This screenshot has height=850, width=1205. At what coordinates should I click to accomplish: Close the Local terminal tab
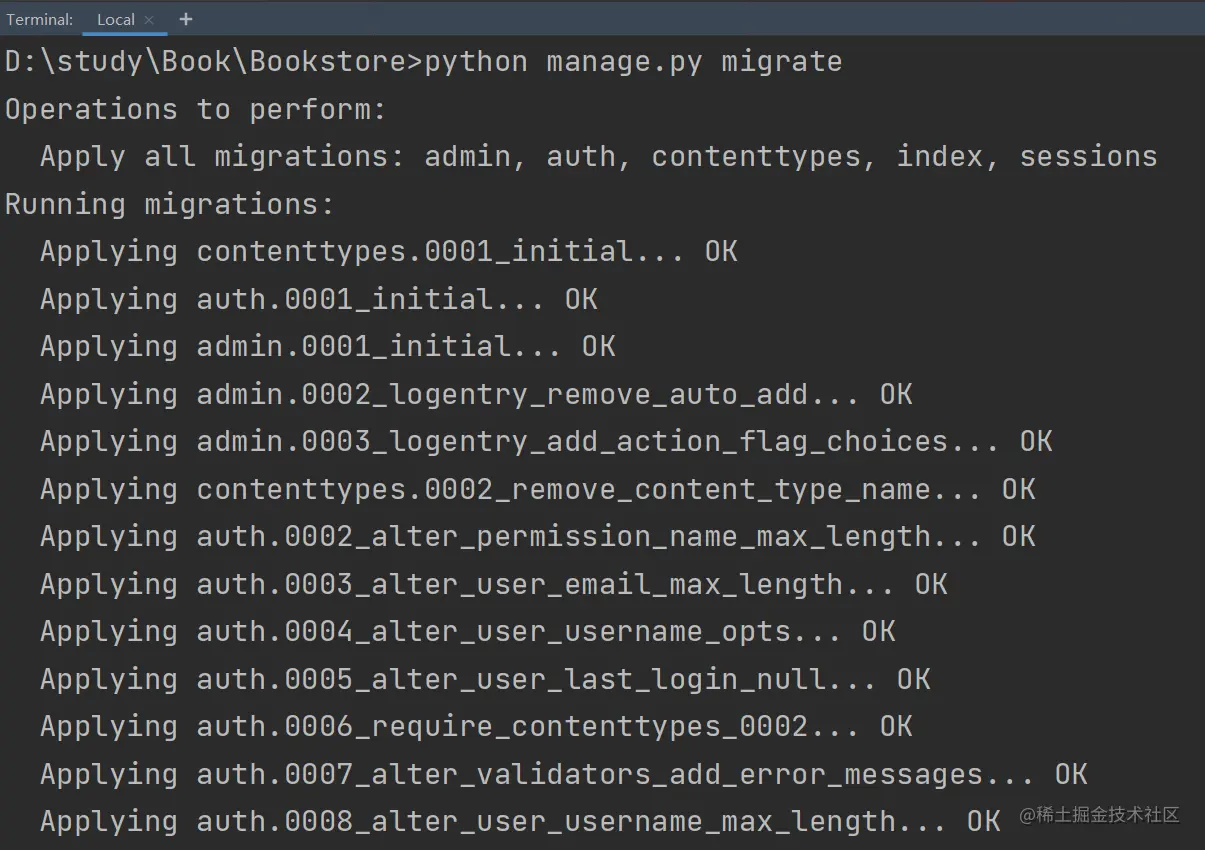coord(149,20)
